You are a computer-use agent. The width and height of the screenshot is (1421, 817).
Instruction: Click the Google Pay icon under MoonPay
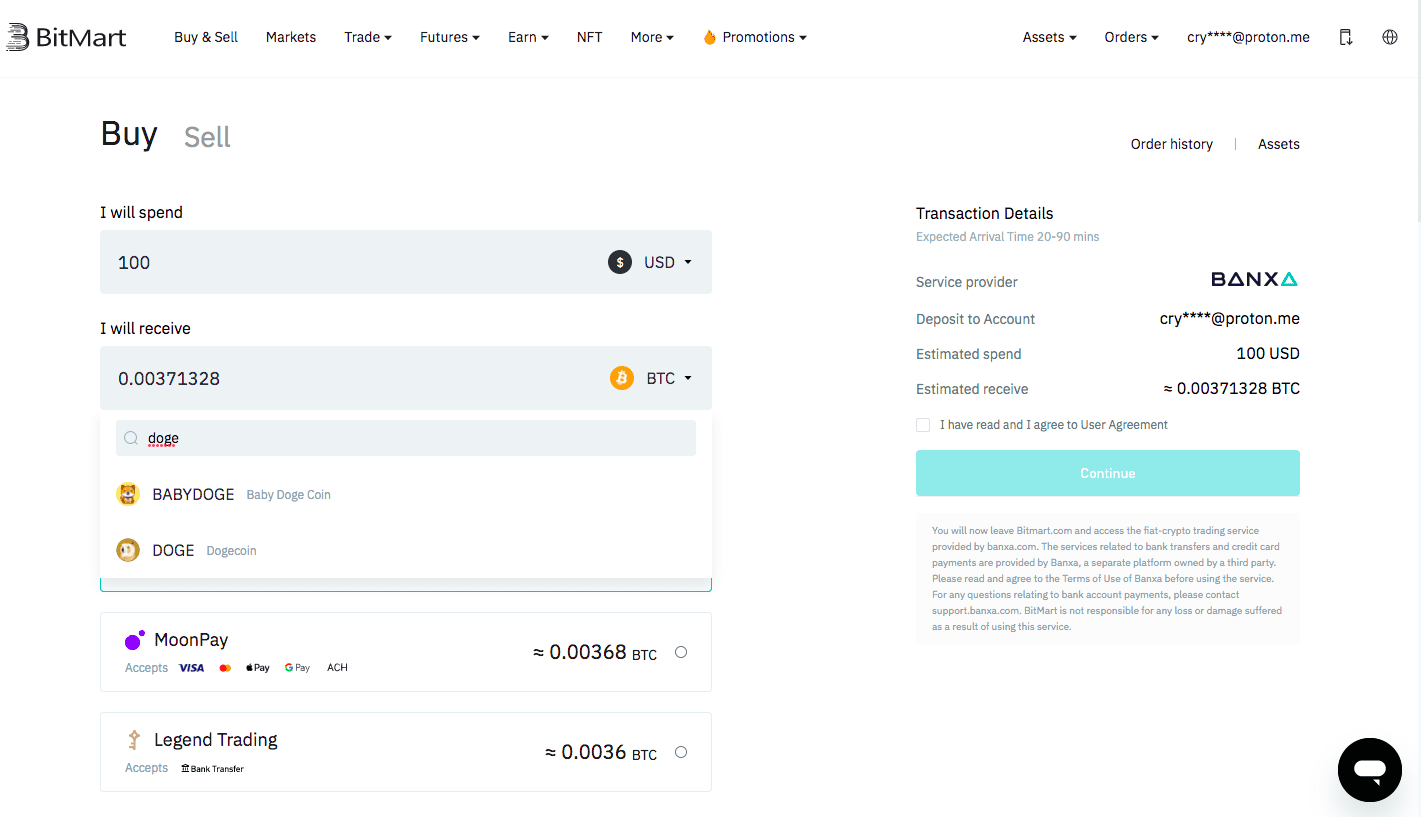click(297, 667)
